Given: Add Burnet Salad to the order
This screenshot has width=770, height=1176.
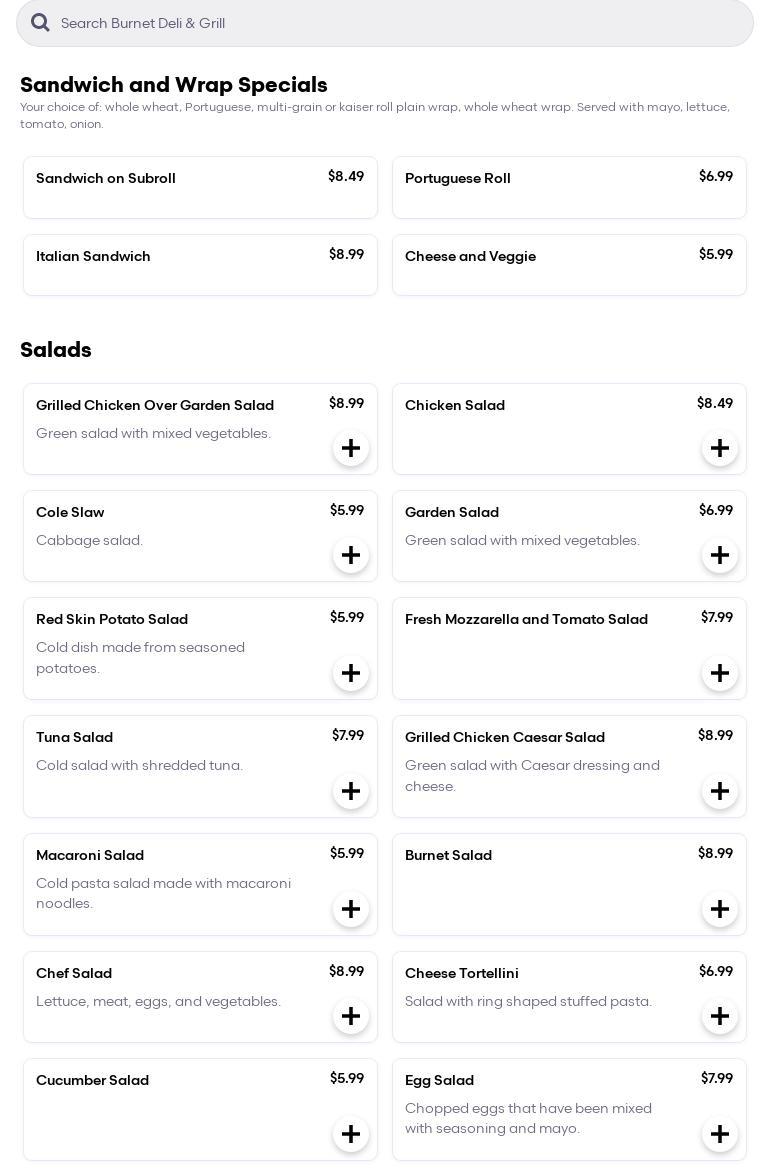Looking at the screenshot, I should (x=720, y=909).
